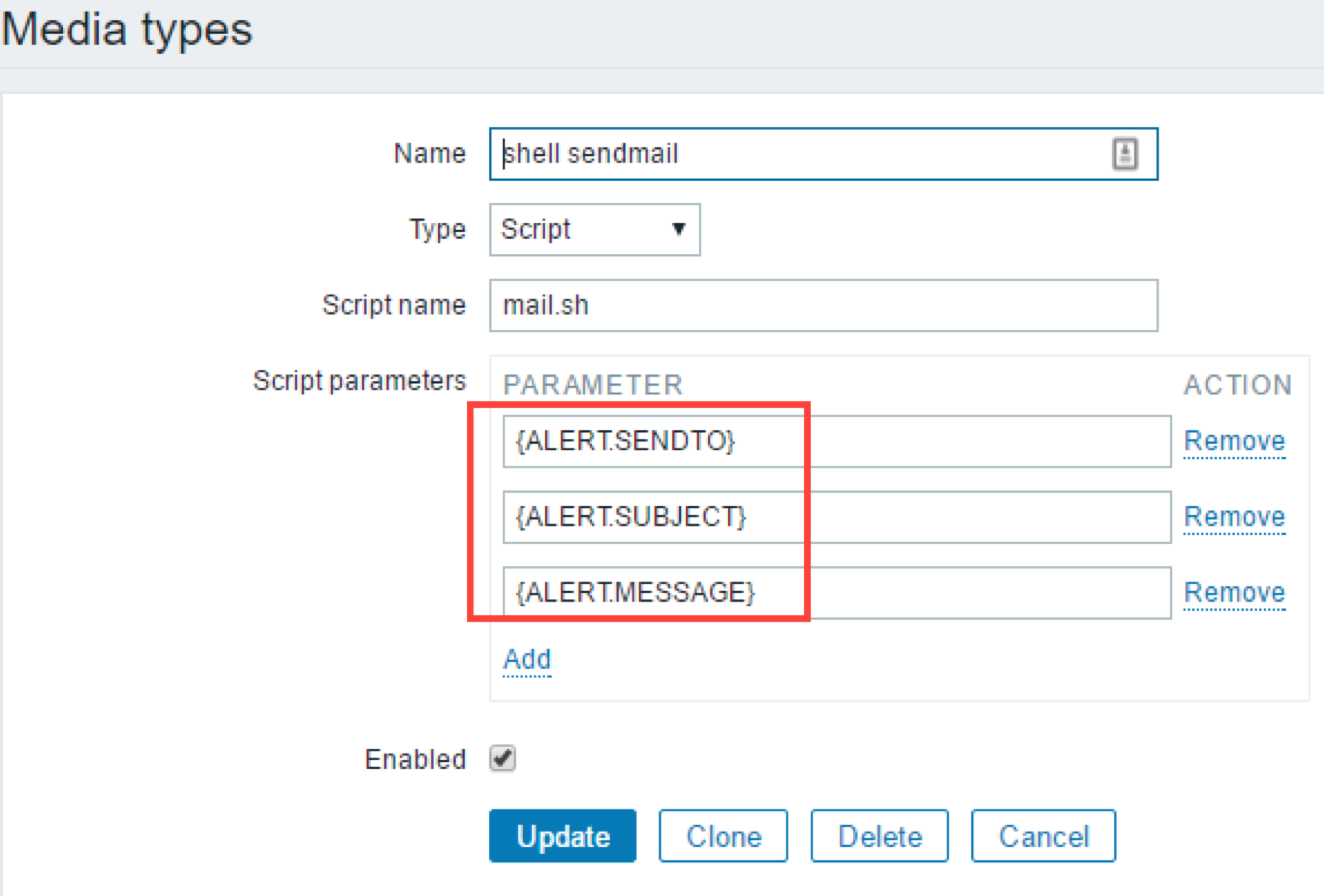The height and width of the screenshot is (896, 1328).
Task: Clone this media type
Action: pyautogui.click(x=723, y=836)
